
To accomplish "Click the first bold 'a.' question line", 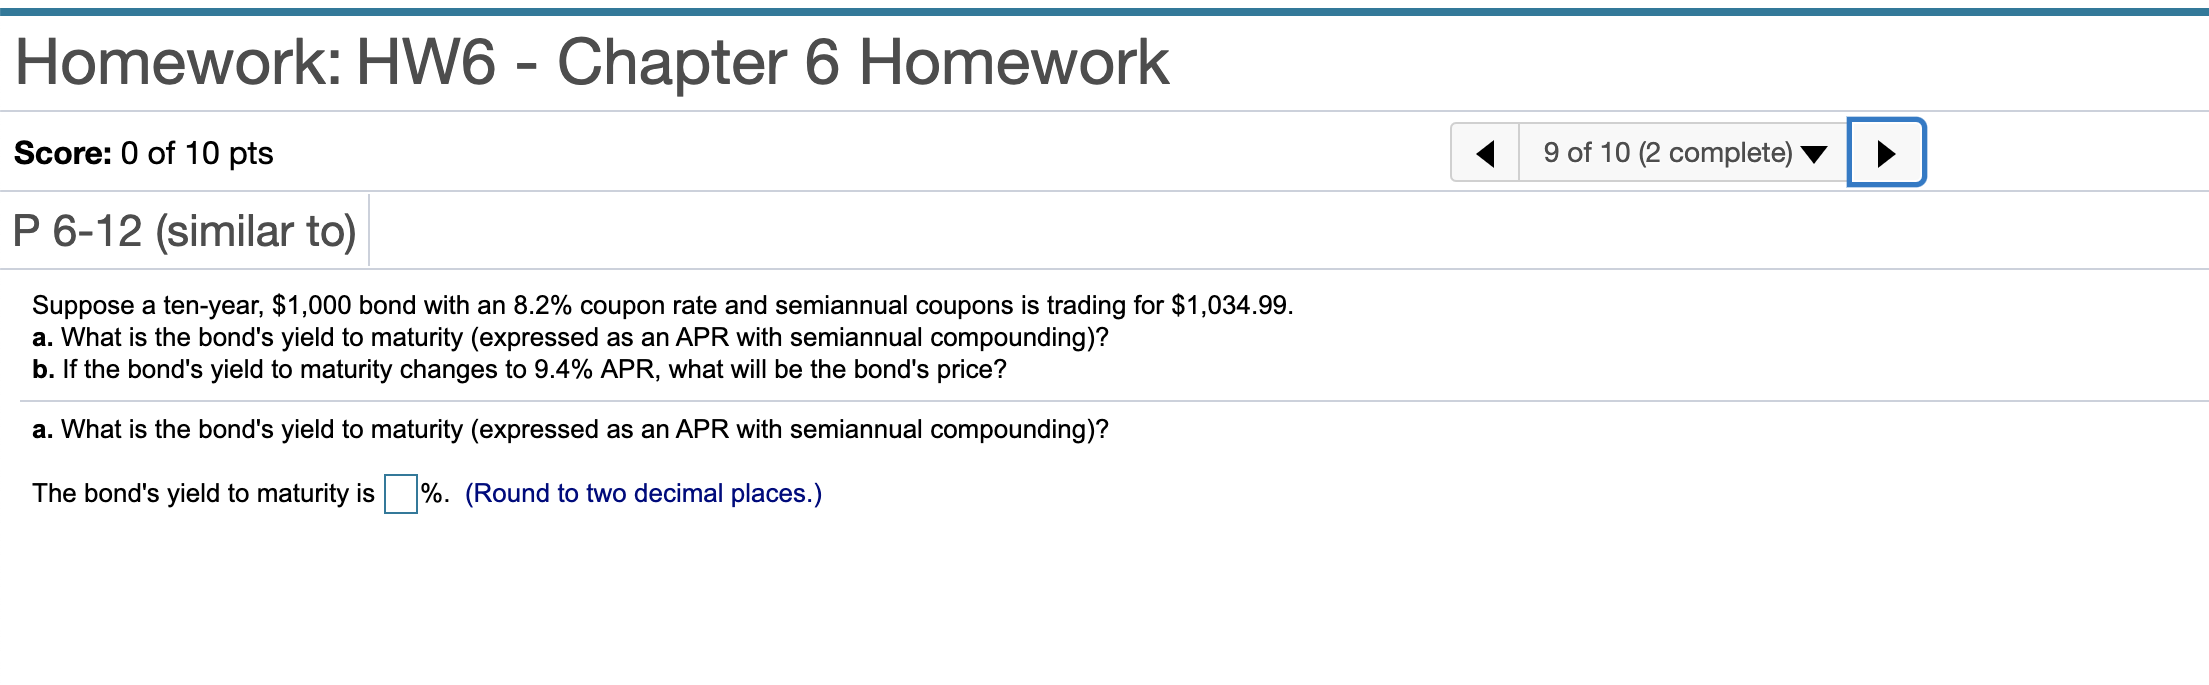I will [570, 338].
